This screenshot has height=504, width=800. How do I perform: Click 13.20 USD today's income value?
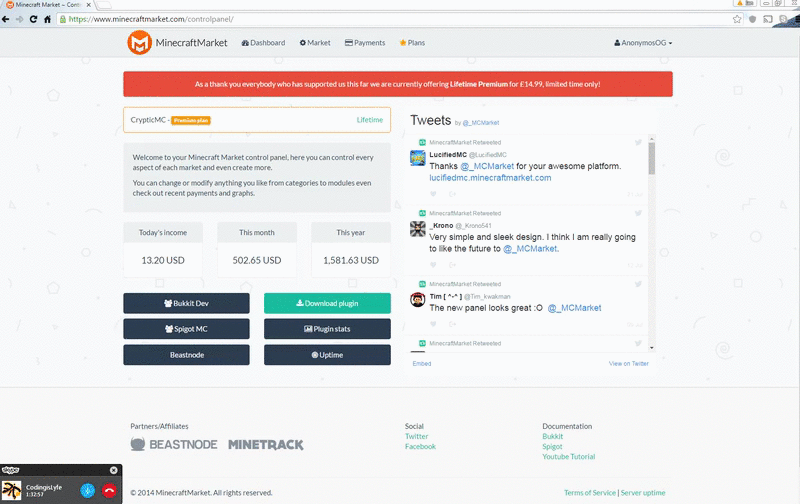click(163, 260)
